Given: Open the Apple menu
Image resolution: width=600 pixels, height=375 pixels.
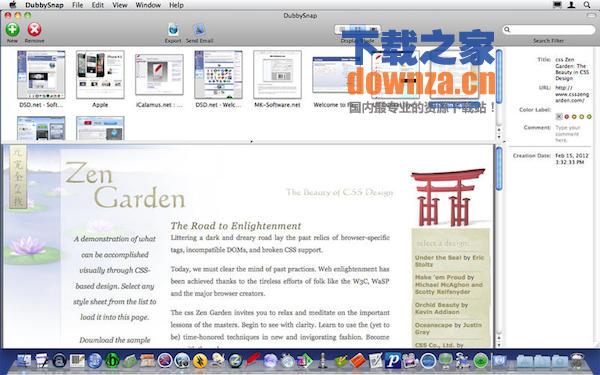Looking at the screenshot, I should (13, 5).
